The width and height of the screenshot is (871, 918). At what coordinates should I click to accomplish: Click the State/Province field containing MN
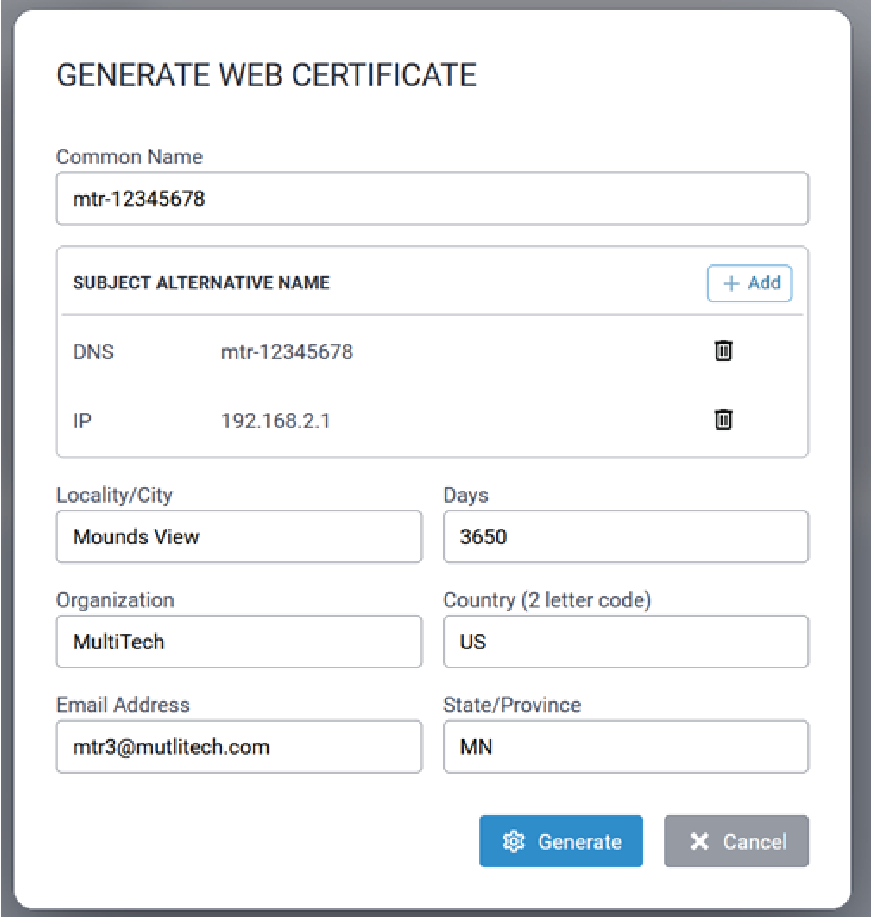click(x=625, y=747)
